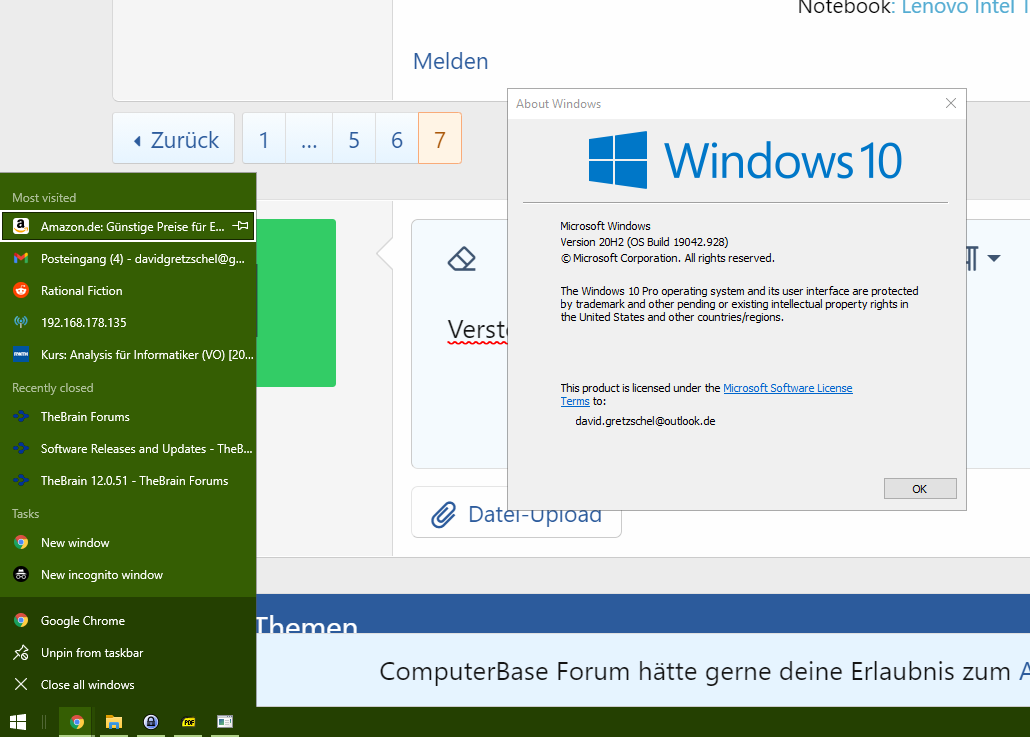Open the rightmost taskbar window icon
The width and height of the screenshot is (1030, 737).
point(225,722)
